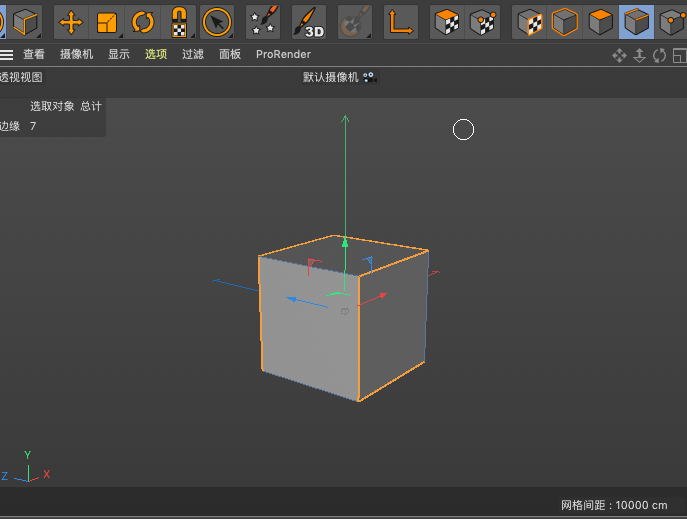This screenshot has width=687, height=519.
Task: Click the orange-top checkered cube icon
Action: point(447,22)
